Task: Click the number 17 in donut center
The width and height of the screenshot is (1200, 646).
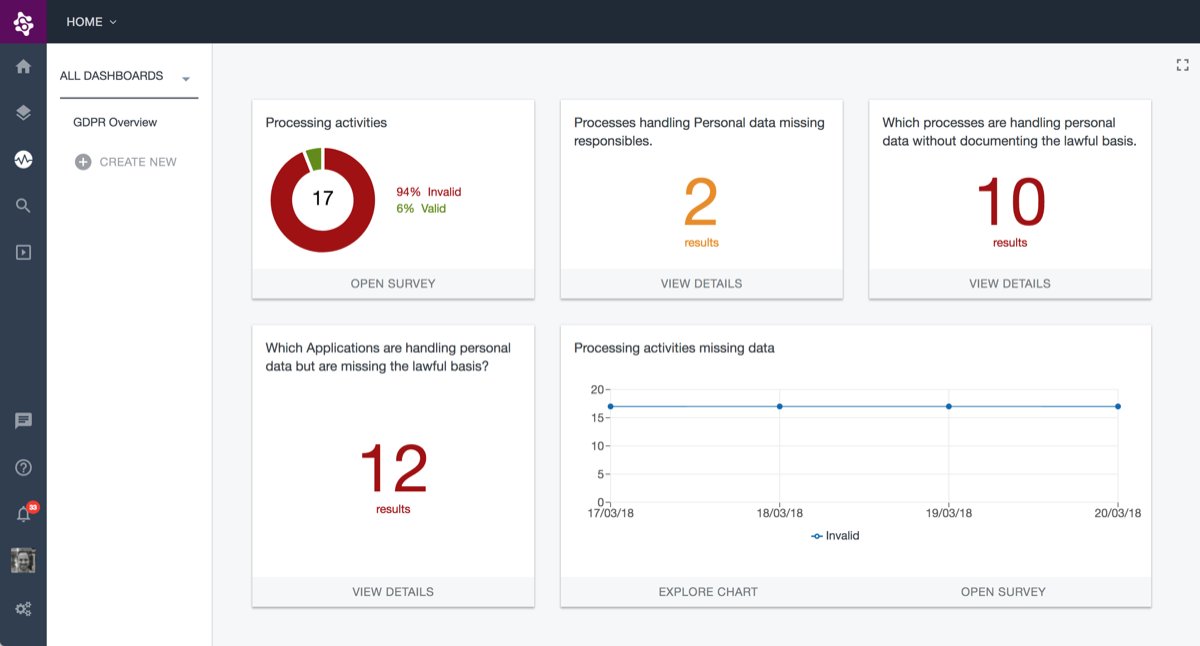Action: [x=322, y=199]
